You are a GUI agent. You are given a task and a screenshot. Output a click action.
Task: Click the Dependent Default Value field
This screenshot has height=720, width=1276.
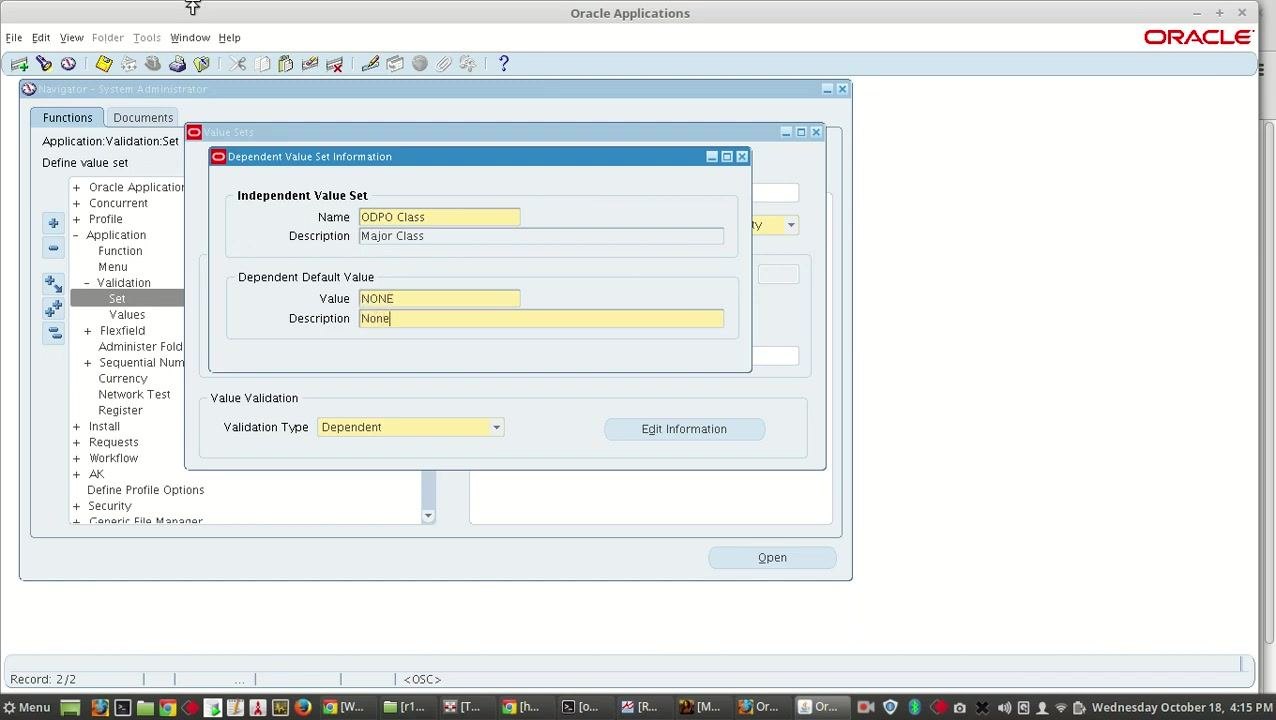click(439, 299)
